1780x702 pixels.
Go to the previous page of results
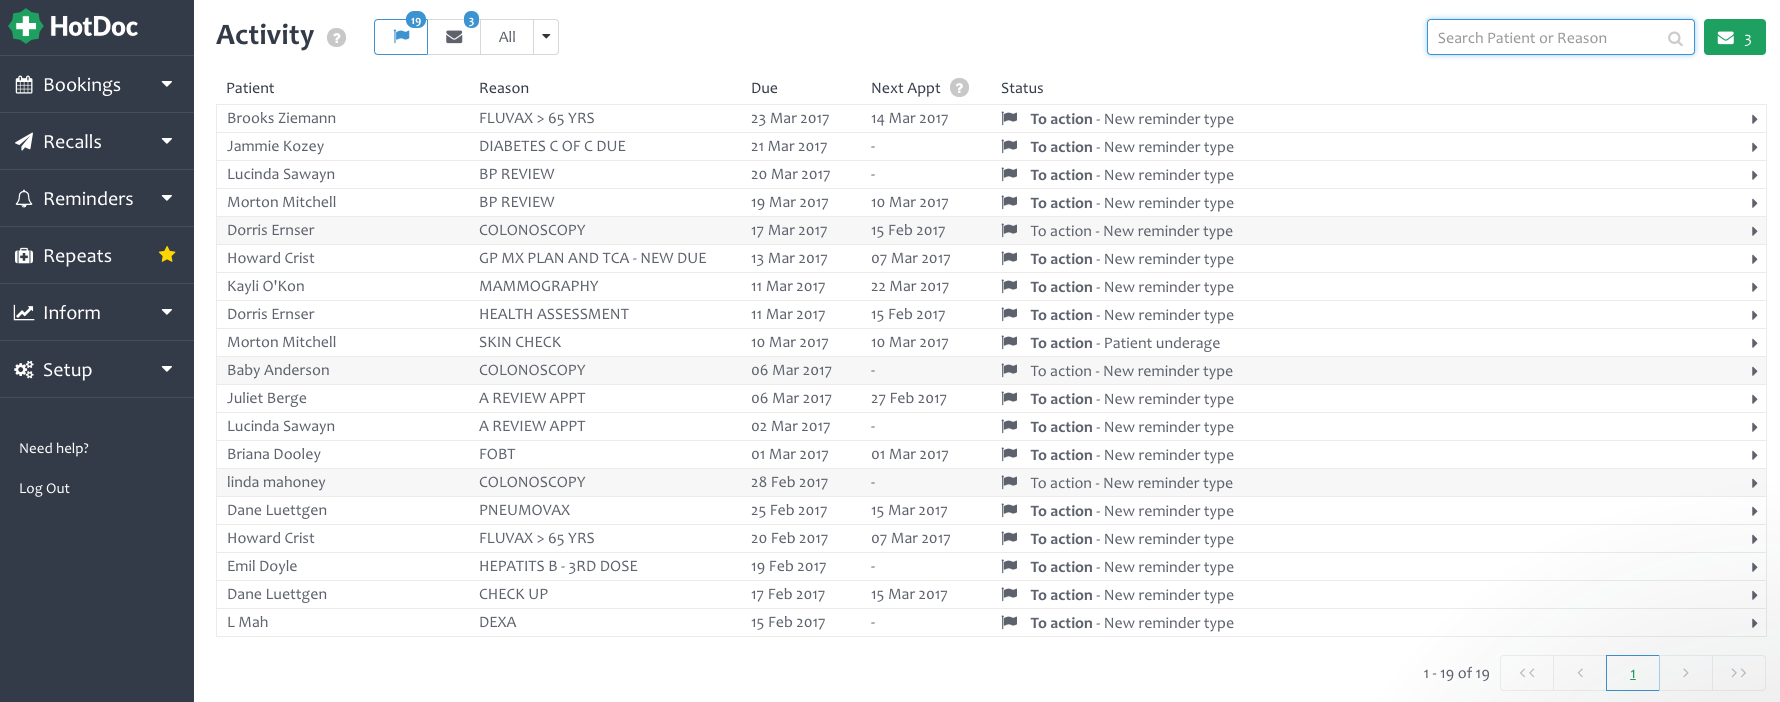(x=1580, y=673)
